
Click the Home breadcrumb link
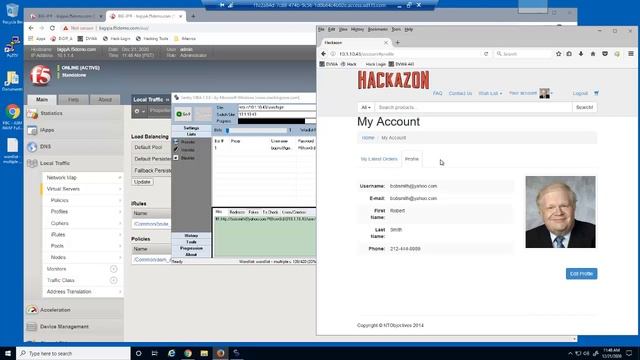[x=368, y=138]
